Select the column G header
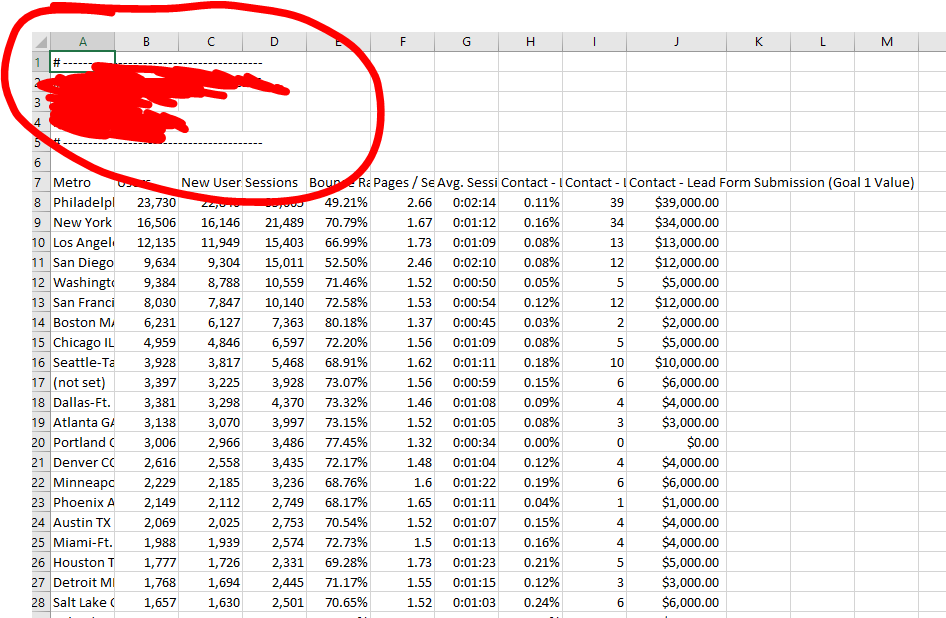The image size is (946, 618). point(466,41)
